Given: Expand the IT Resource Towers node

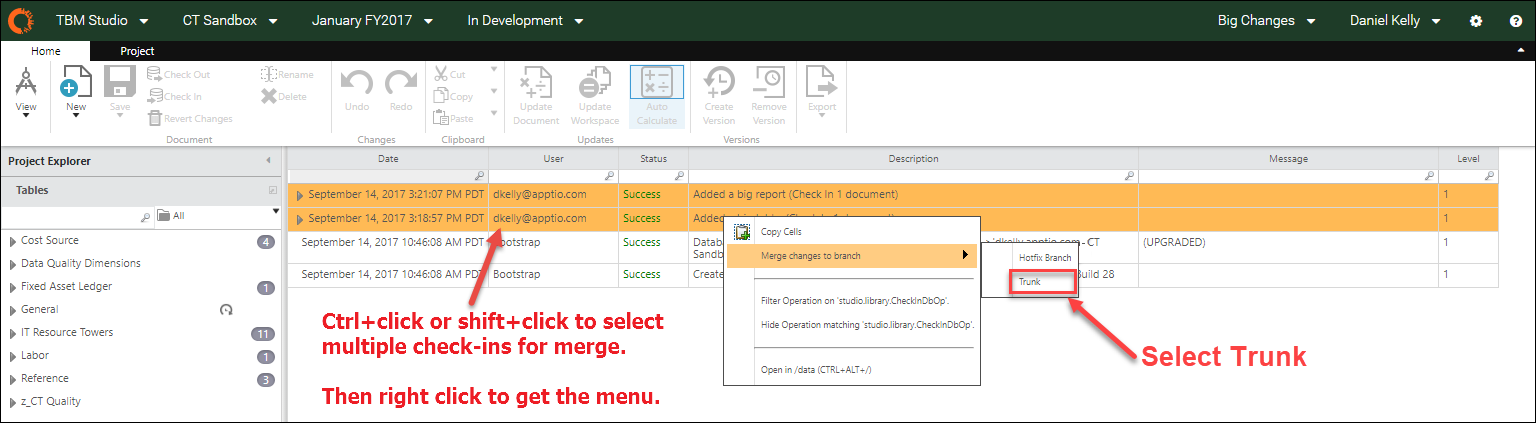Looking at the screenshot, I should coord(13,333).
